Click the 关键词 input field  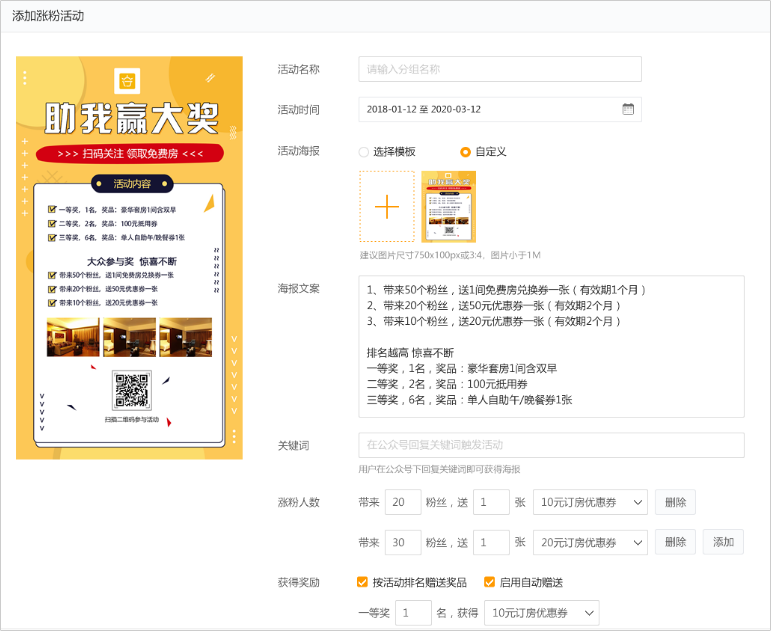(551, 445)
